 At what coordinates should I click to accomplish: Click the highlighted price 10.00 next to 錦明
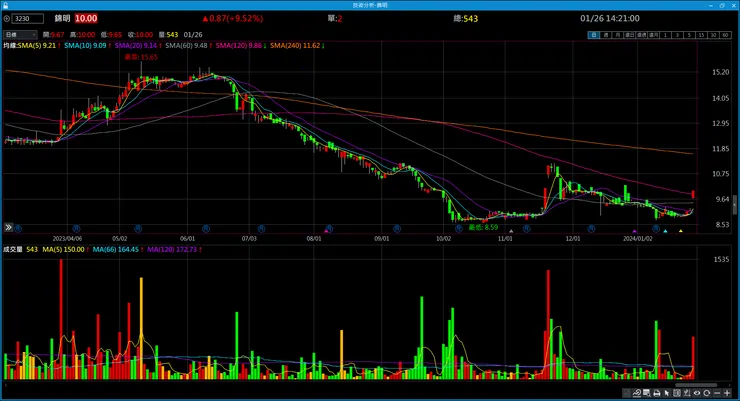tap(86, 18)
